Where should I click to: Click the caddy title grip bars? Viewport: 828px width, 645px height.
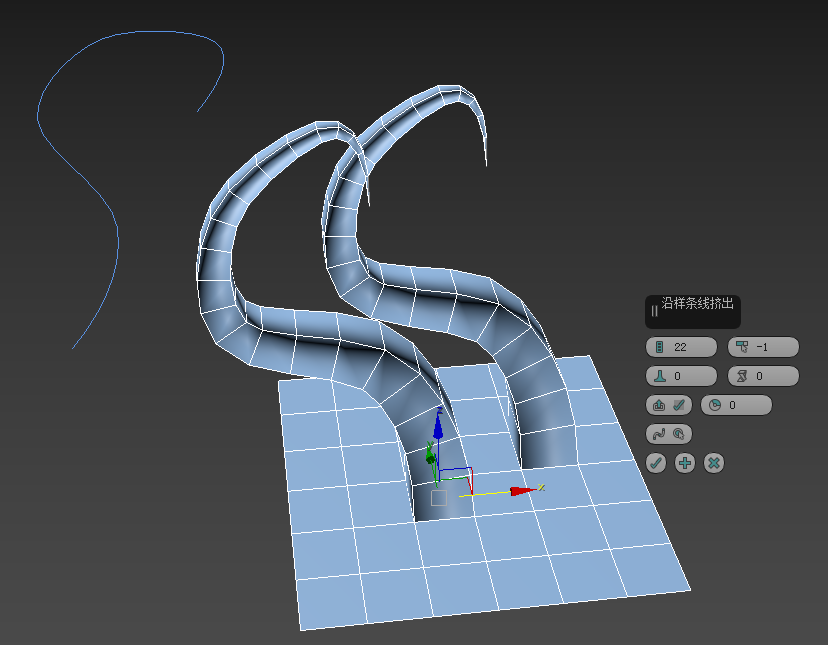coord(654,311)
